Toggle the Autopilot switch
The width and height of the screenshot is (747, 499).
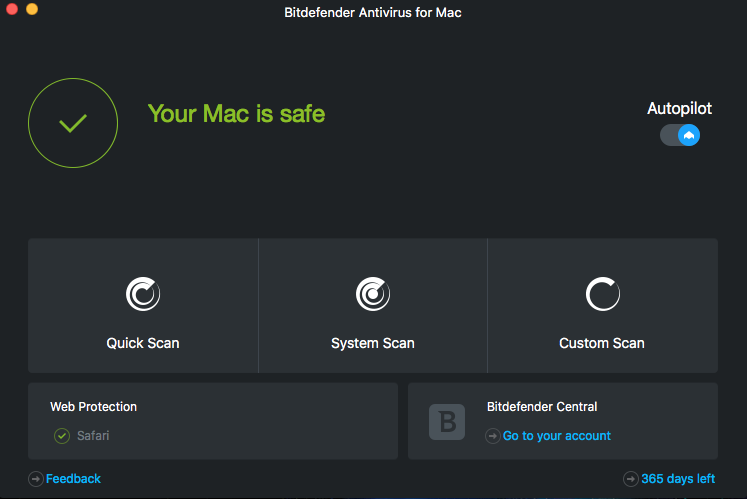(x=680, y=135)
